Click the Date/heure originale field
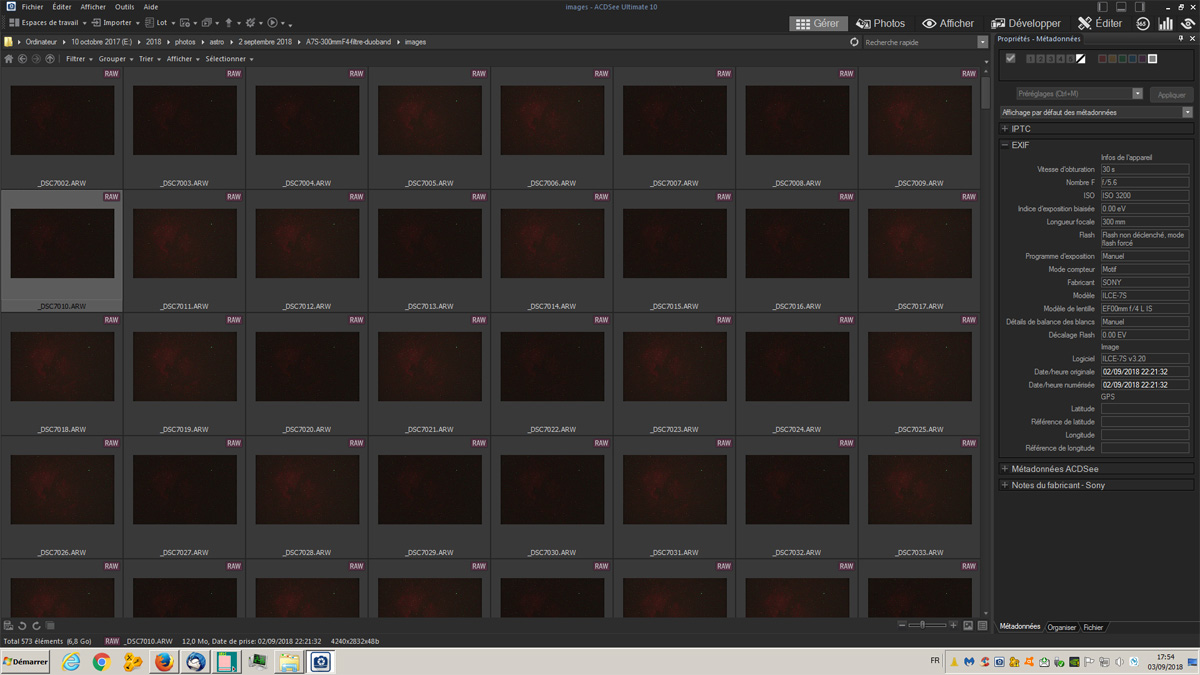The height and width of the screenshot is (675, 1200). [x=1145, y=372]
